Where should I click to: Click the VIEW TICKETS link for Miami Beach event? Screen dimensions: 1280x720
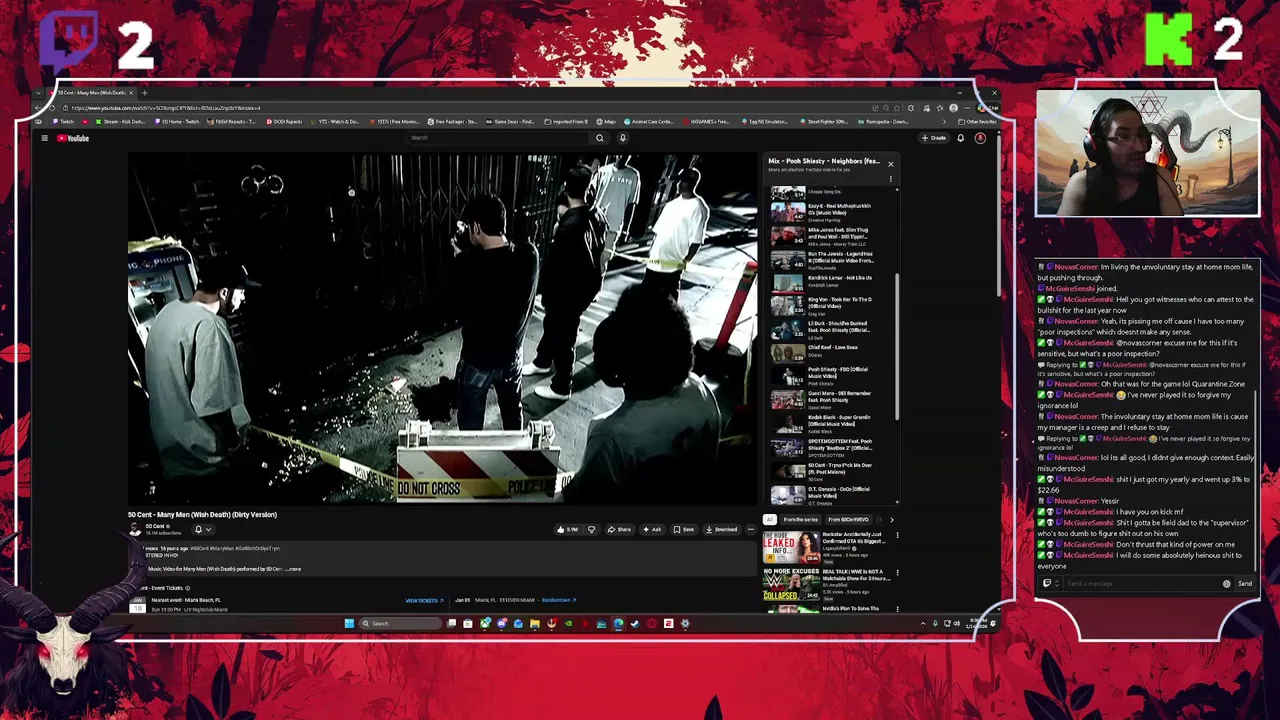click(423, 601)
